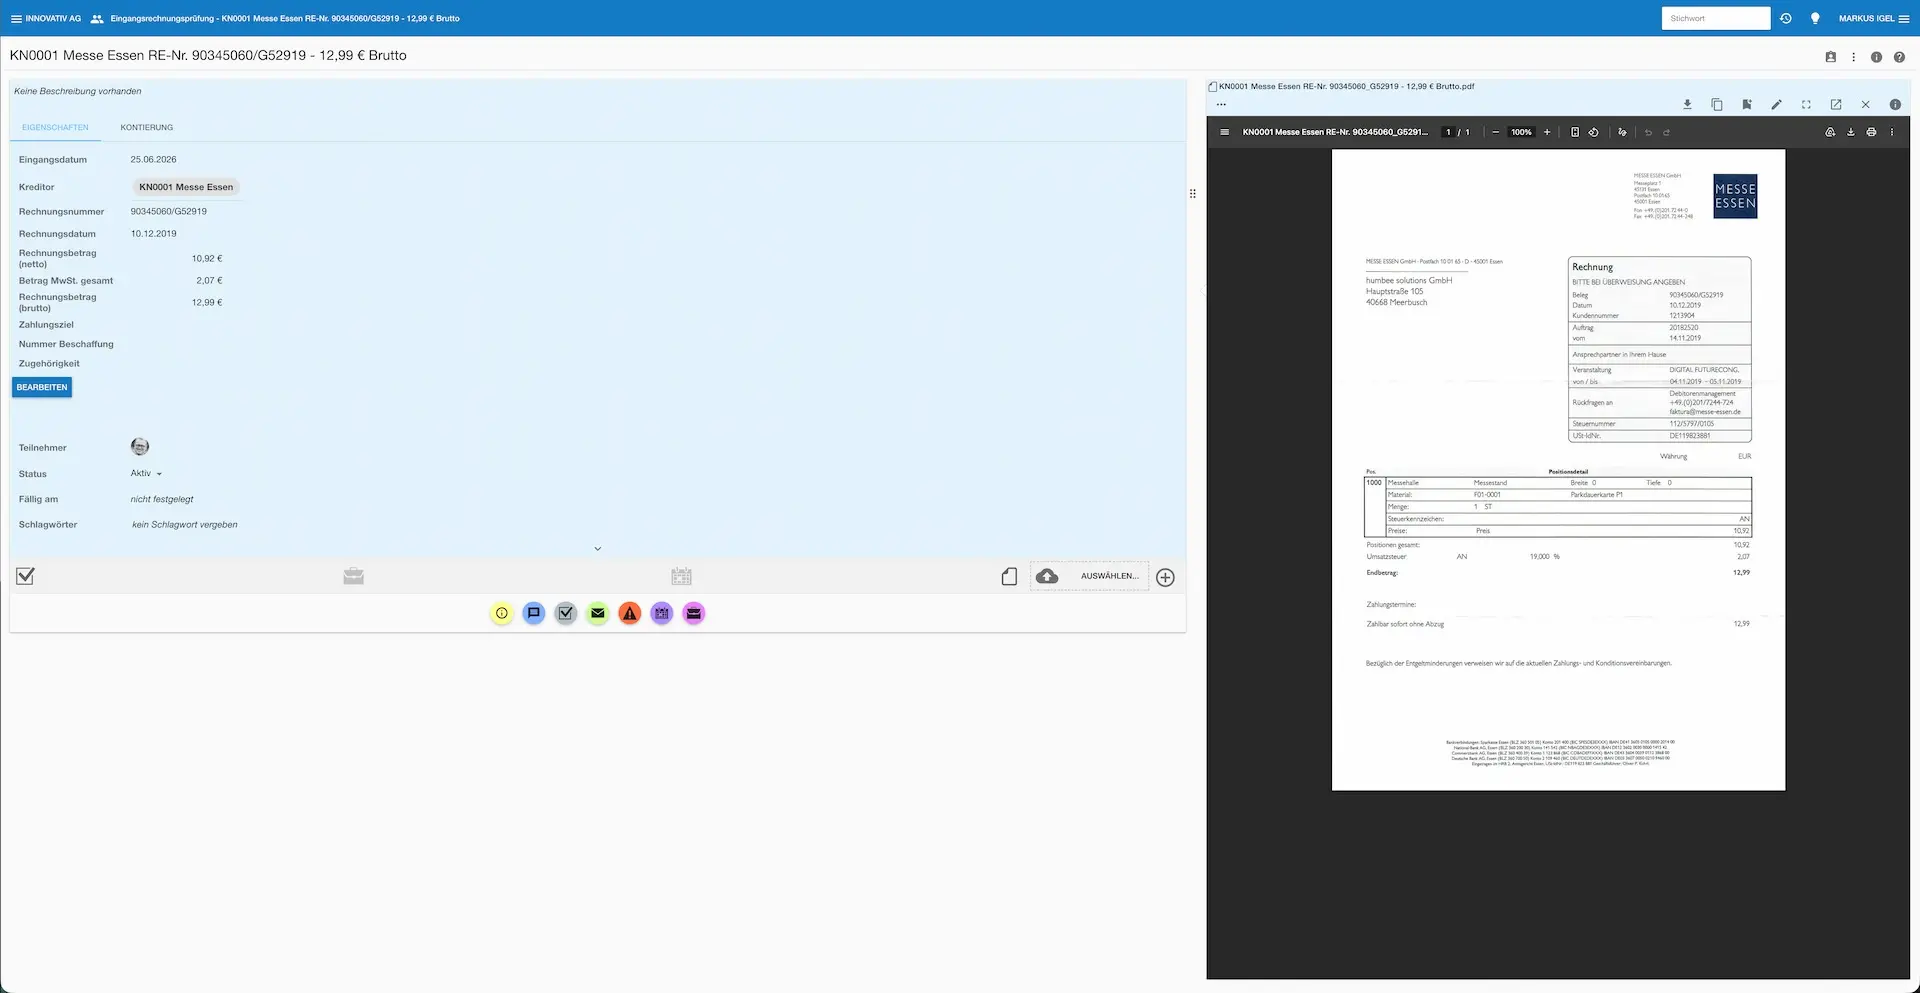The width and height of the screenshot is (1920, 993).
Task: Click the Messe Essen logo in the PDF
Action: click(x=1735, y=196)
